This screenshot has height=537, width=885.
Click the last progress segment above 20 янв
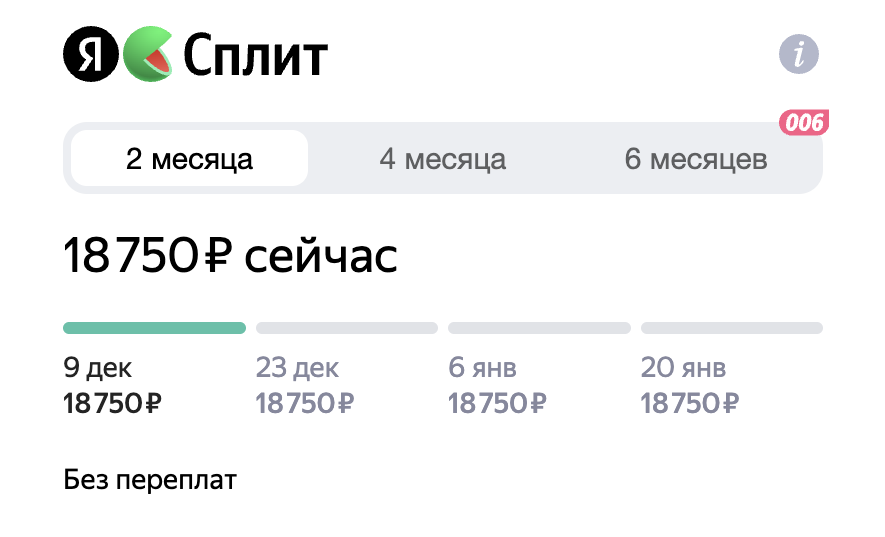point(731,328)
